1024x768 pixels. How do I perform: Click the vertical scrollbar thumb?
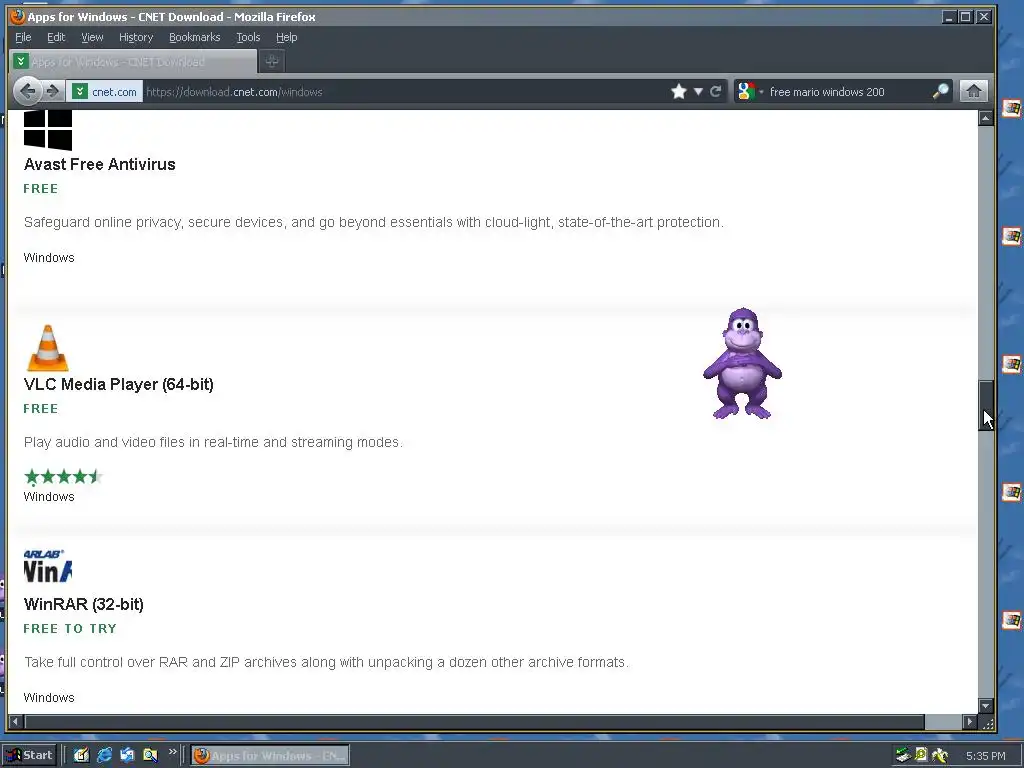coord(986,406)
